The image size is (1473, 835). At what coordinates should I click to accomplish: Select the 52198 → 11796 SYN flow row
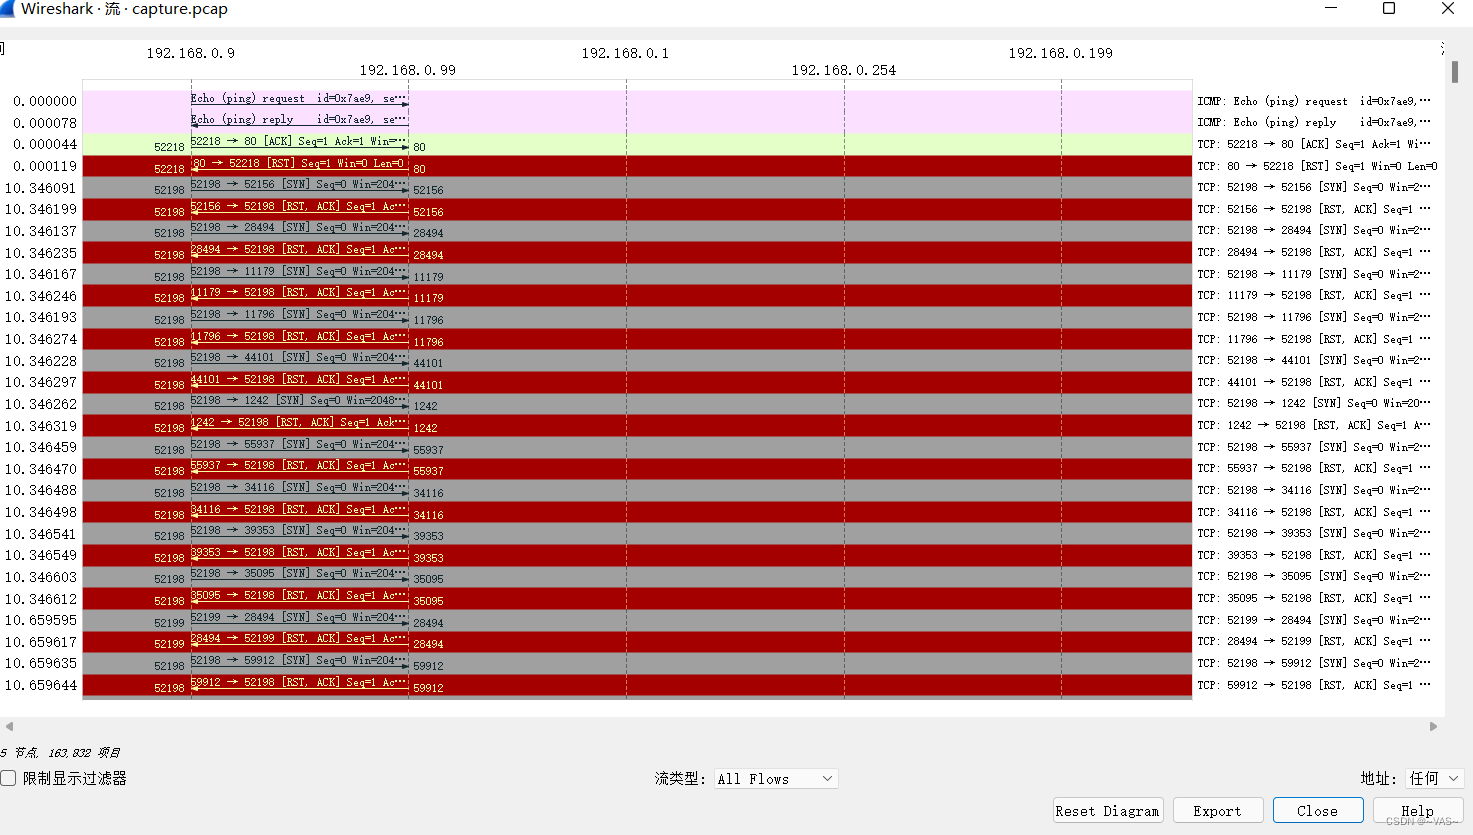click(x=637, y=318)
